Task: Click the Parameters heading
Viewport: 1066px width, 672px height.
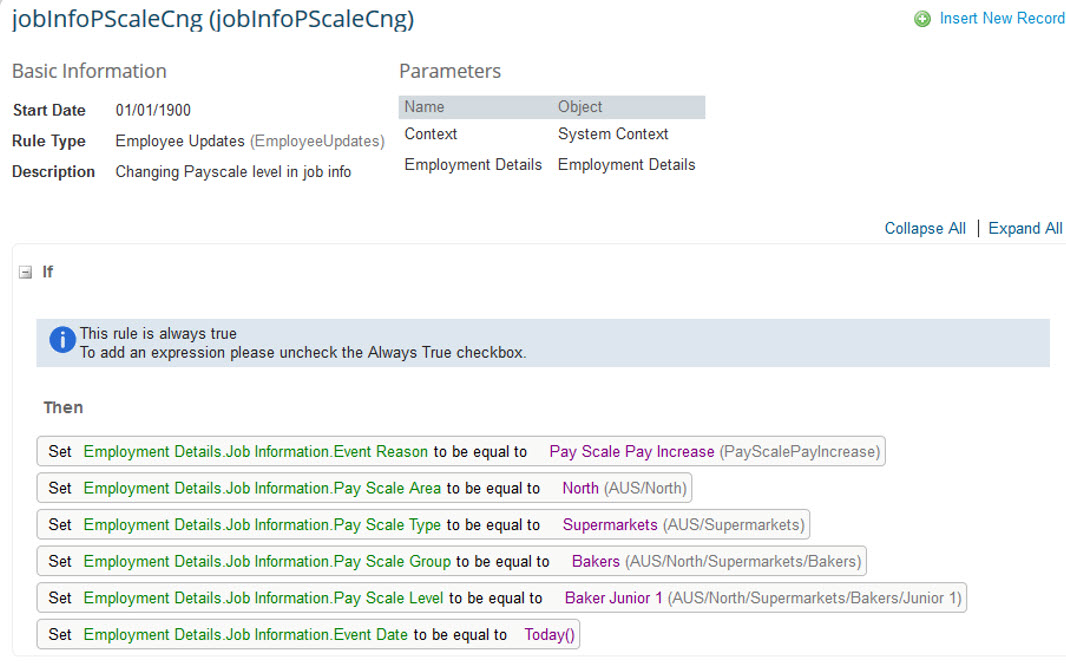Action: [x=450, y=71]
